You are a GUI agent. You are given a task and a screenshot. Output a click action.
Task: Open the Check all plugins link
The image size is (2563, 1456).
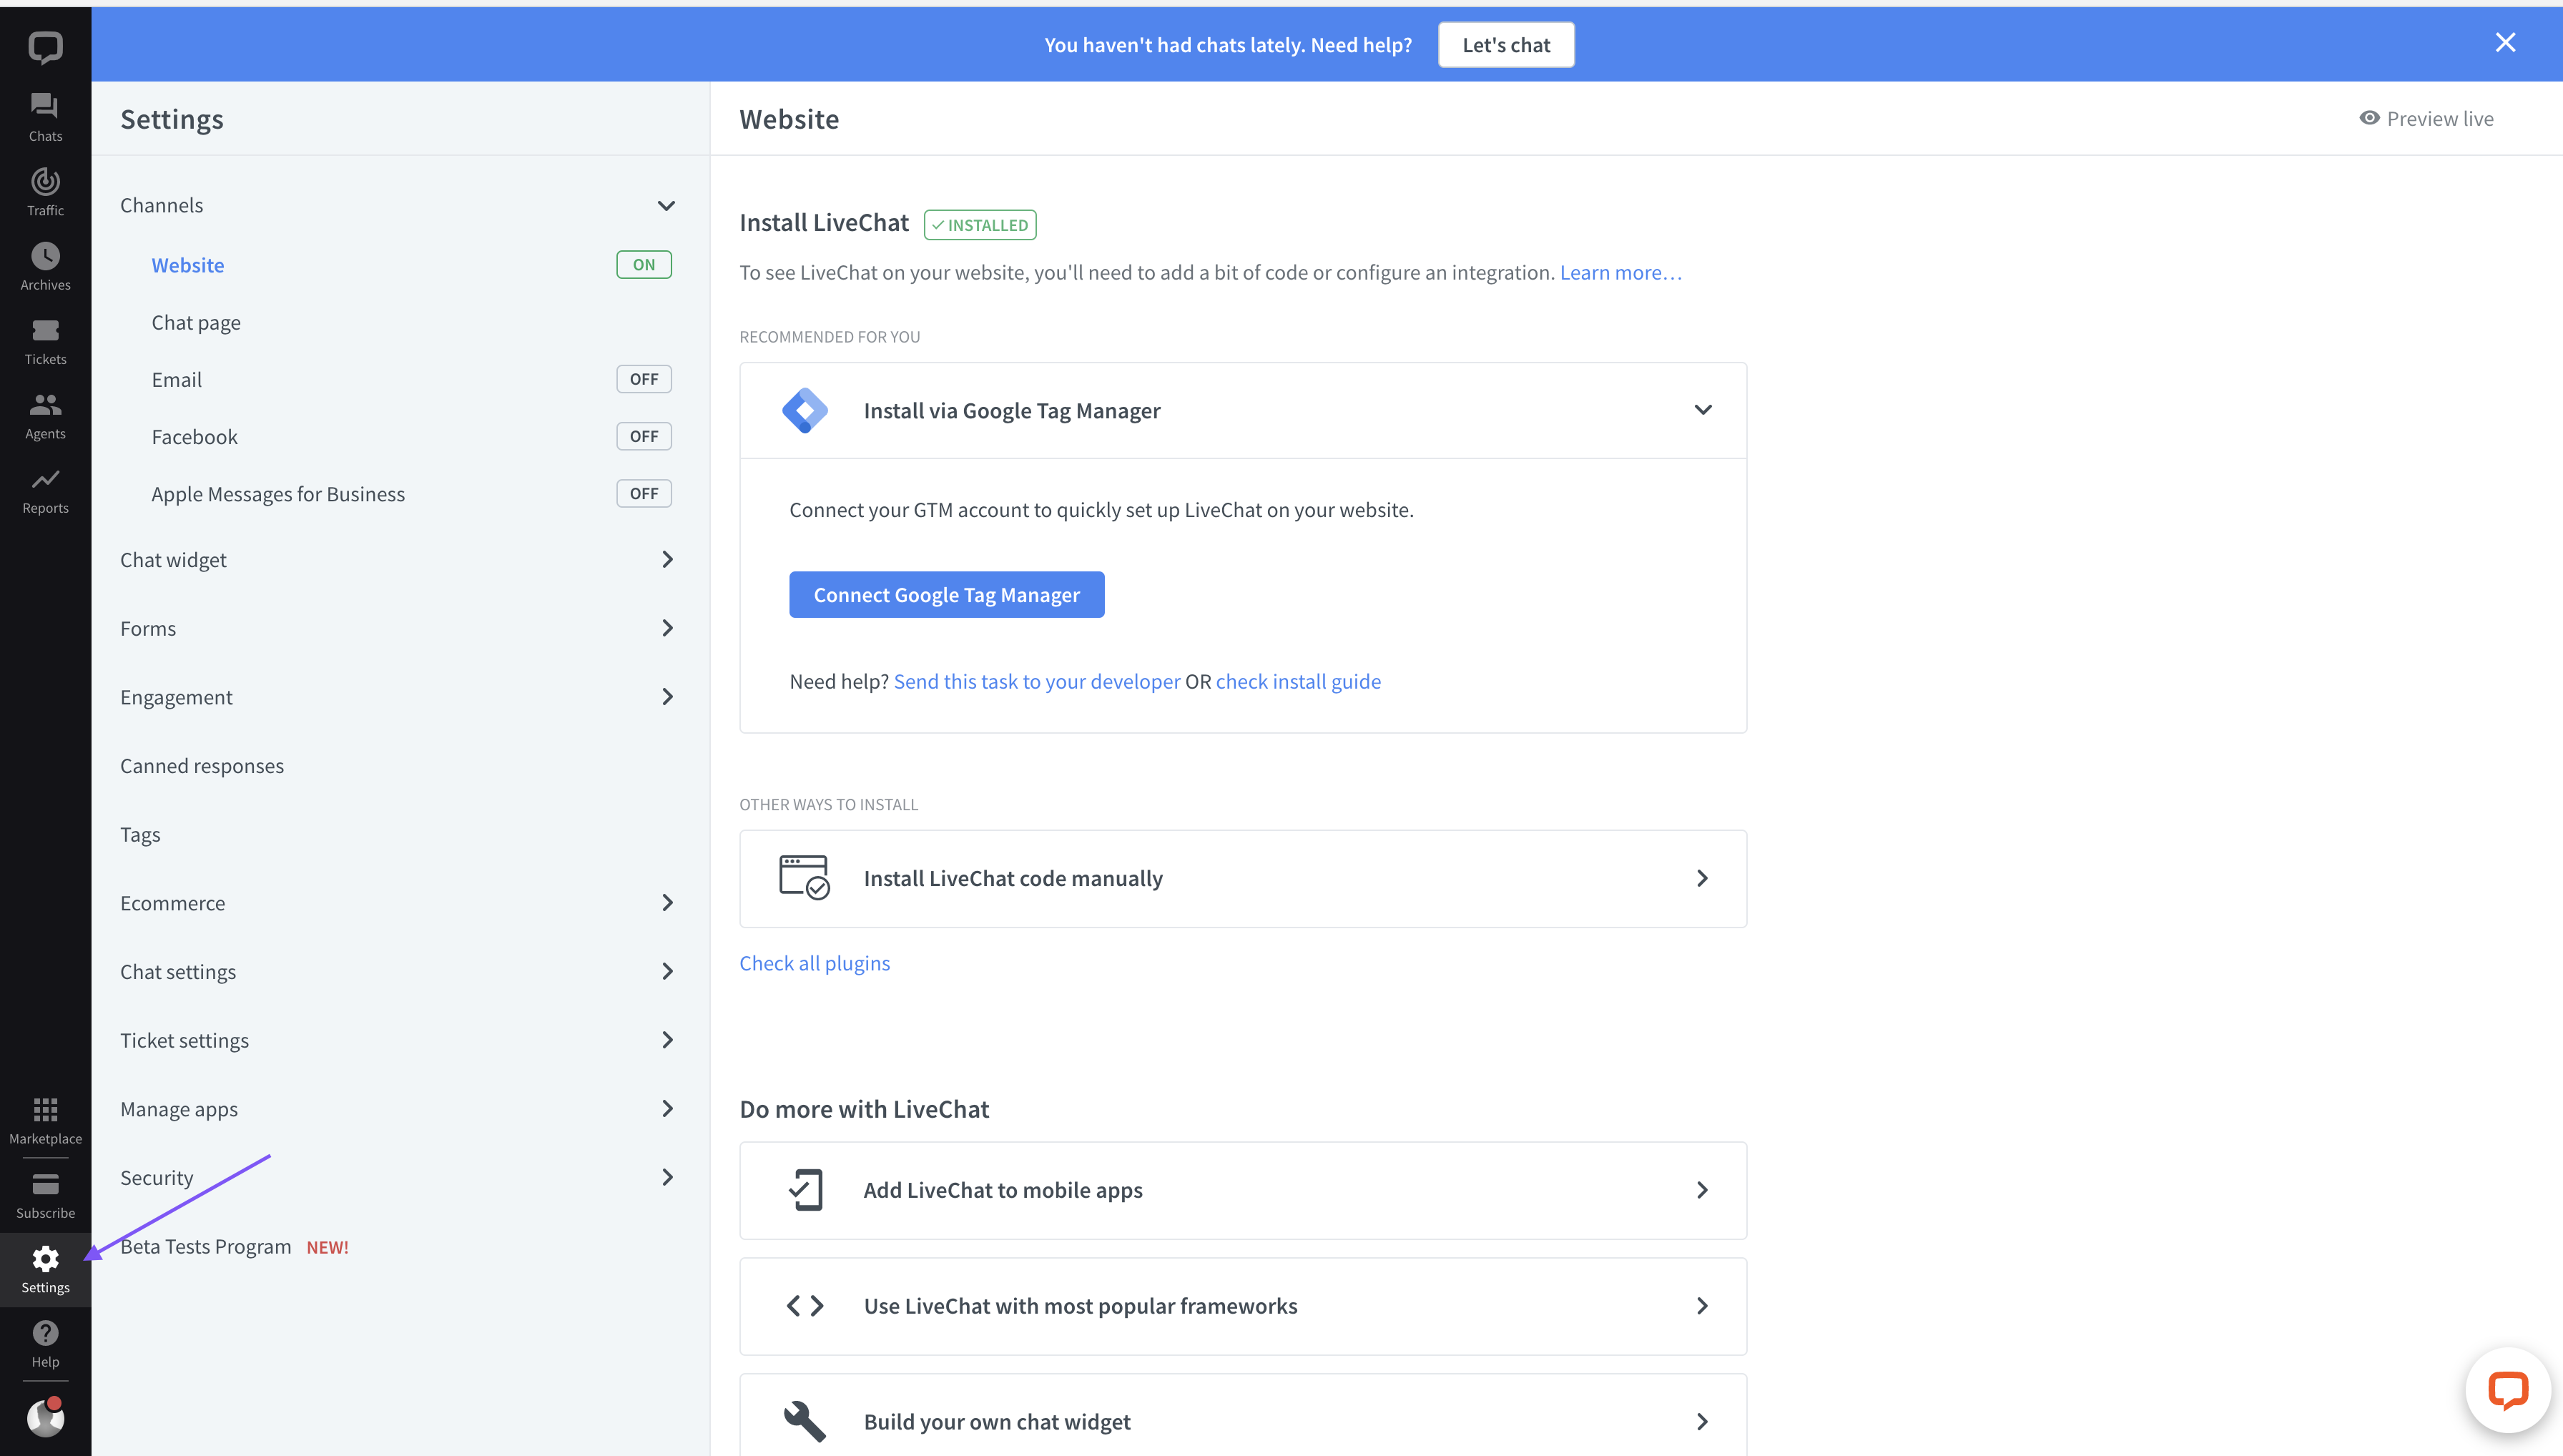tap(815, 963)
